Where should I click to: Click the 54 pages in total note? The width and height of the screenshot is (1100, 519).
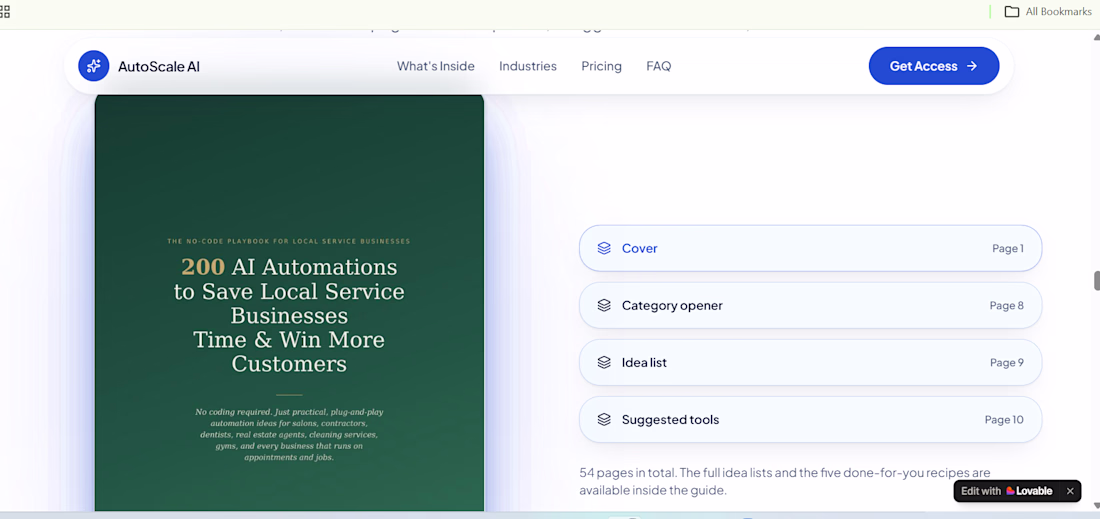pyautogui.click(x=785, y=481)
